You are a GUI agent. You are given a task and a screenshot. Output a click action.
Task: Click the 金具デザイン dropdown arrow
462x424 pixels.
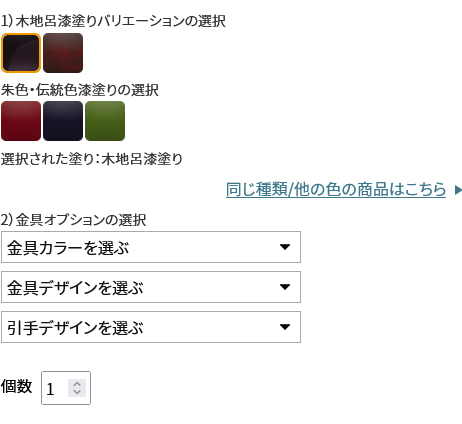point(285,287)
